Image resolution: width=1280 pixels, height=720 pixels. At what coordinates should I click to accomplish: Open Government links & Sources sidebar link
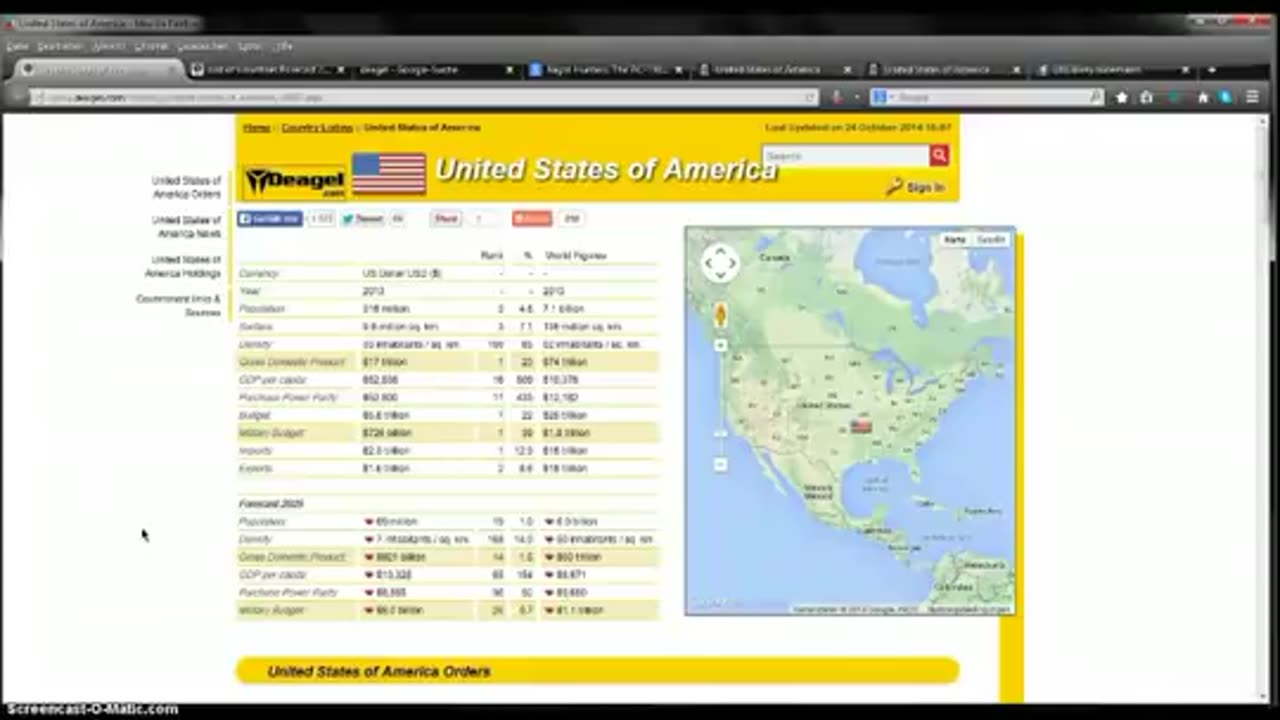point(179,305)
